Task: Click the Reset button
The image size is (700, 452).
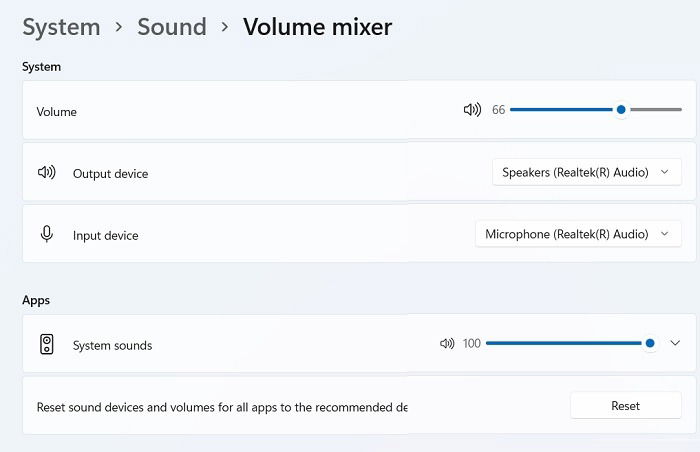Action: [625, 406]
